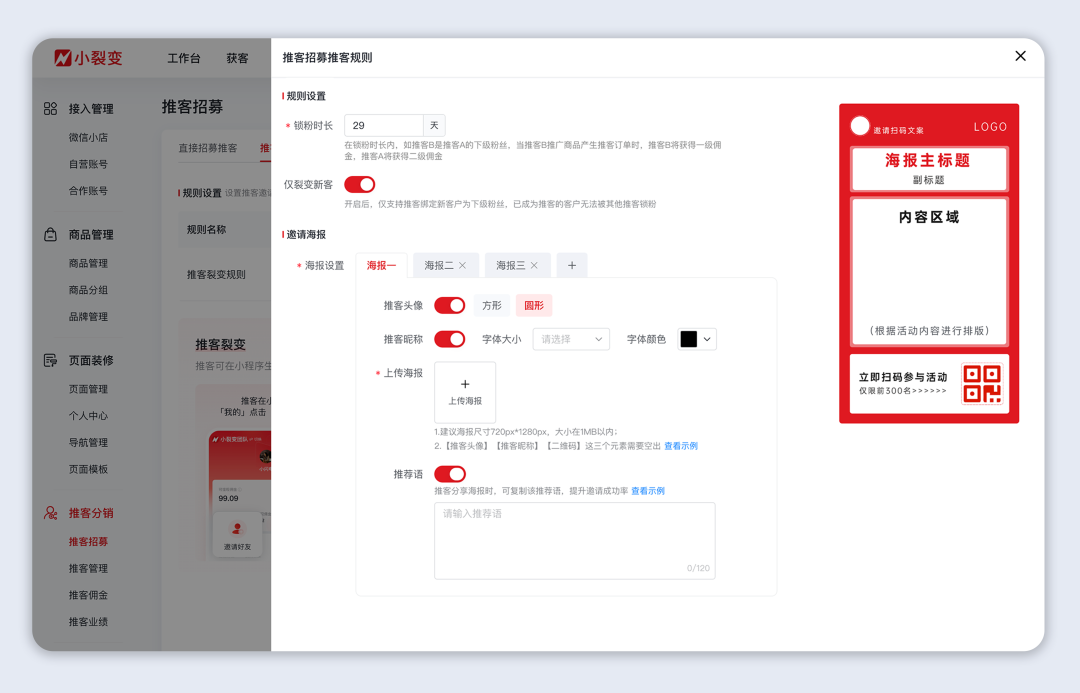Toggle the 推荐语 switch
The height and width of the screenshot is (693, 1080).
pyautogui.click(x=449, y=474)
